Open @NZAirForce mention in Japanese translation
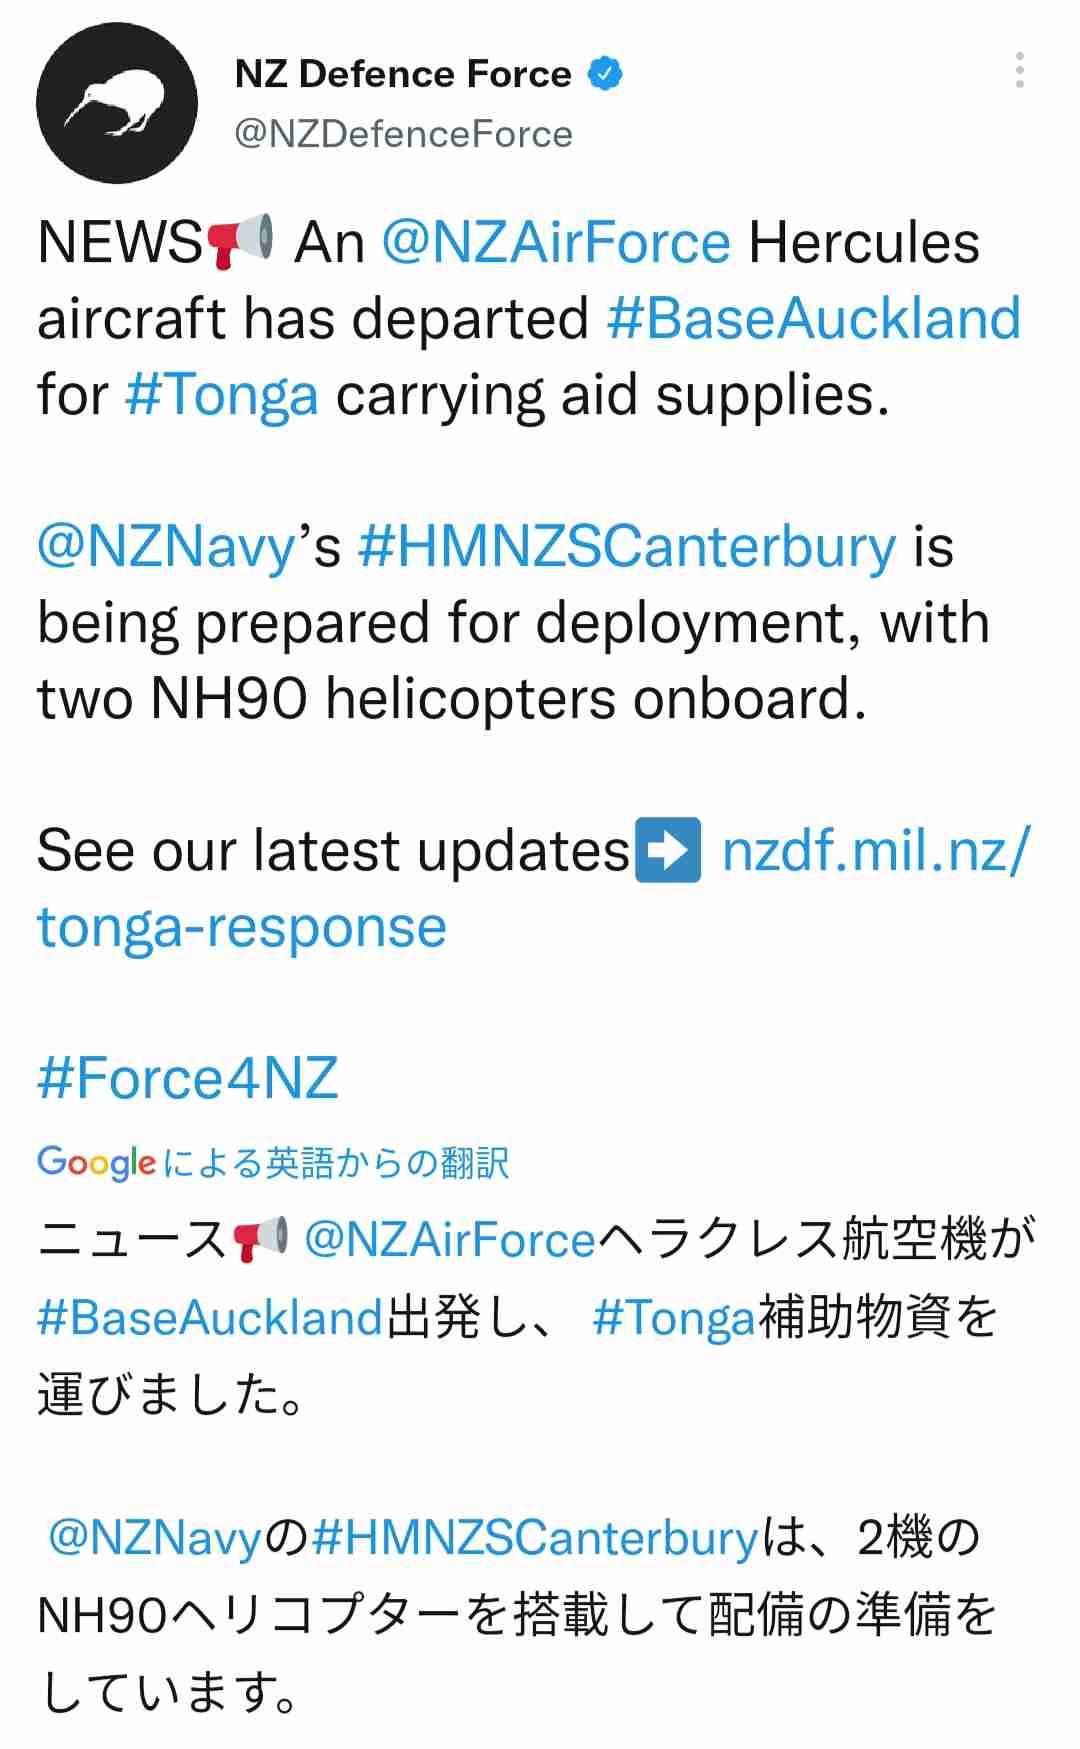Viewport: 1080px width, 1749px height. point(450,1240)
